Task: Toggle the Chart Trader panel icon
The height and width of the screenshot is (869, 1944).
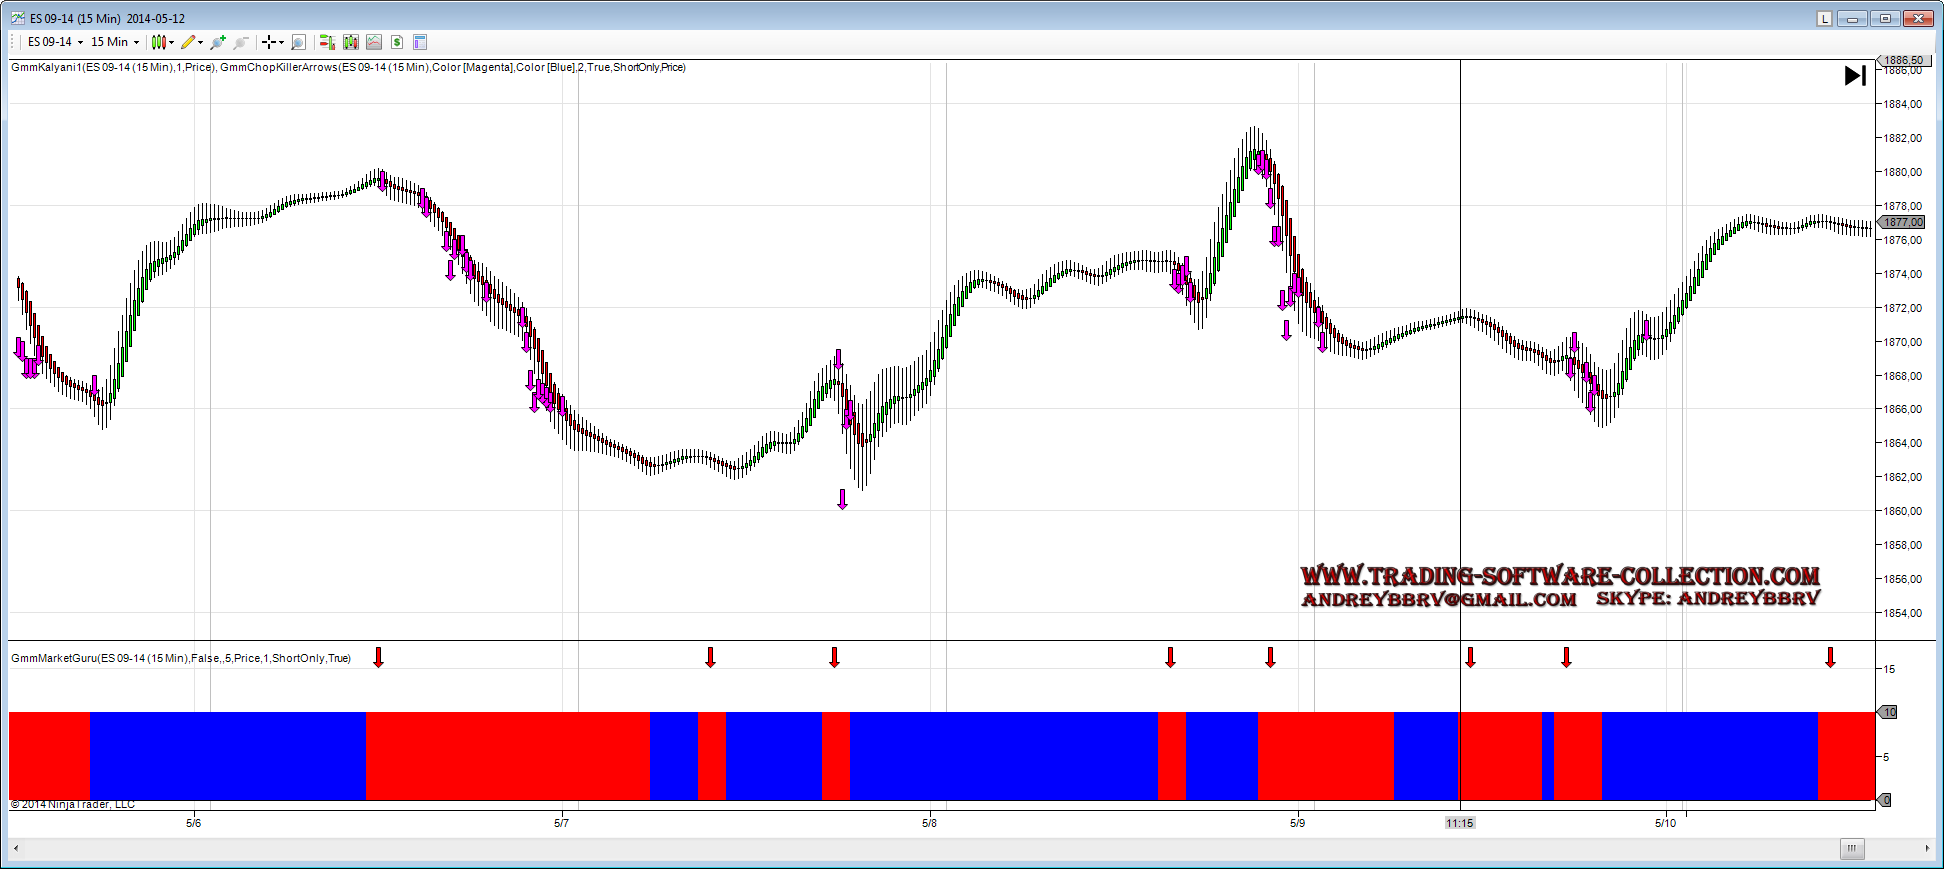Action: tap(326, 42)
